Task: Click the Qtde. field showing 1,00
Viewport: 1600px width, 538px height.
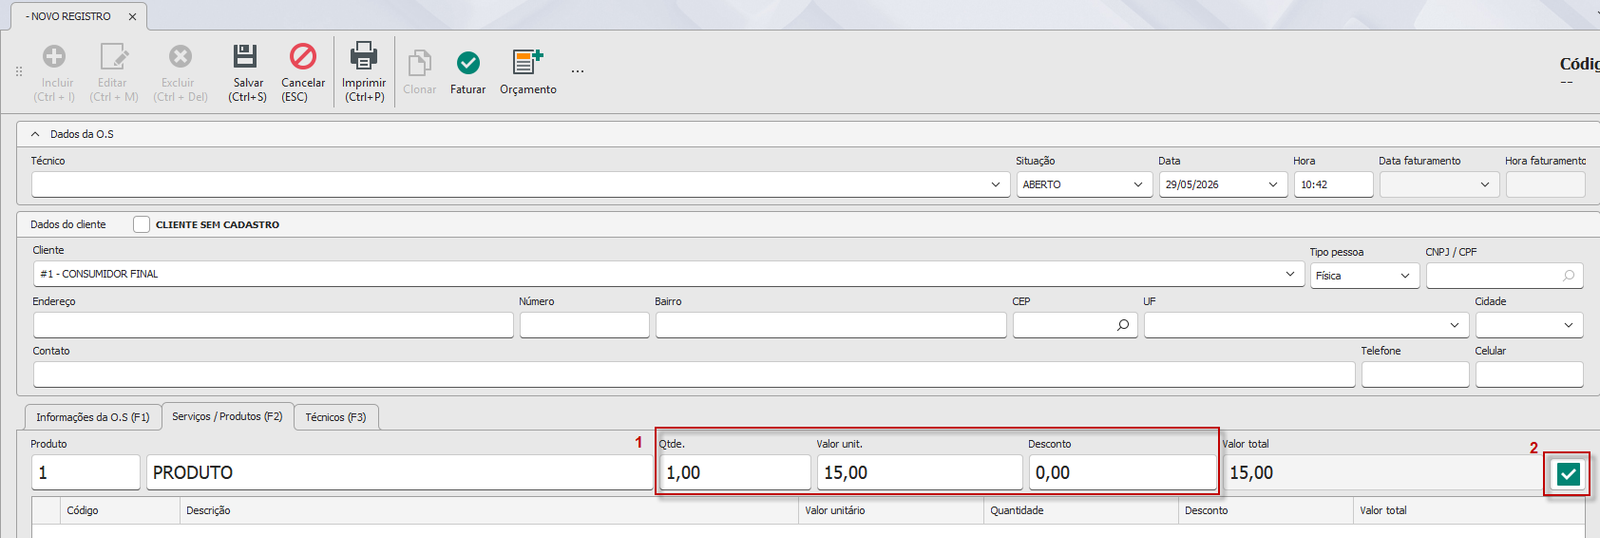Action: coord(735,473)
